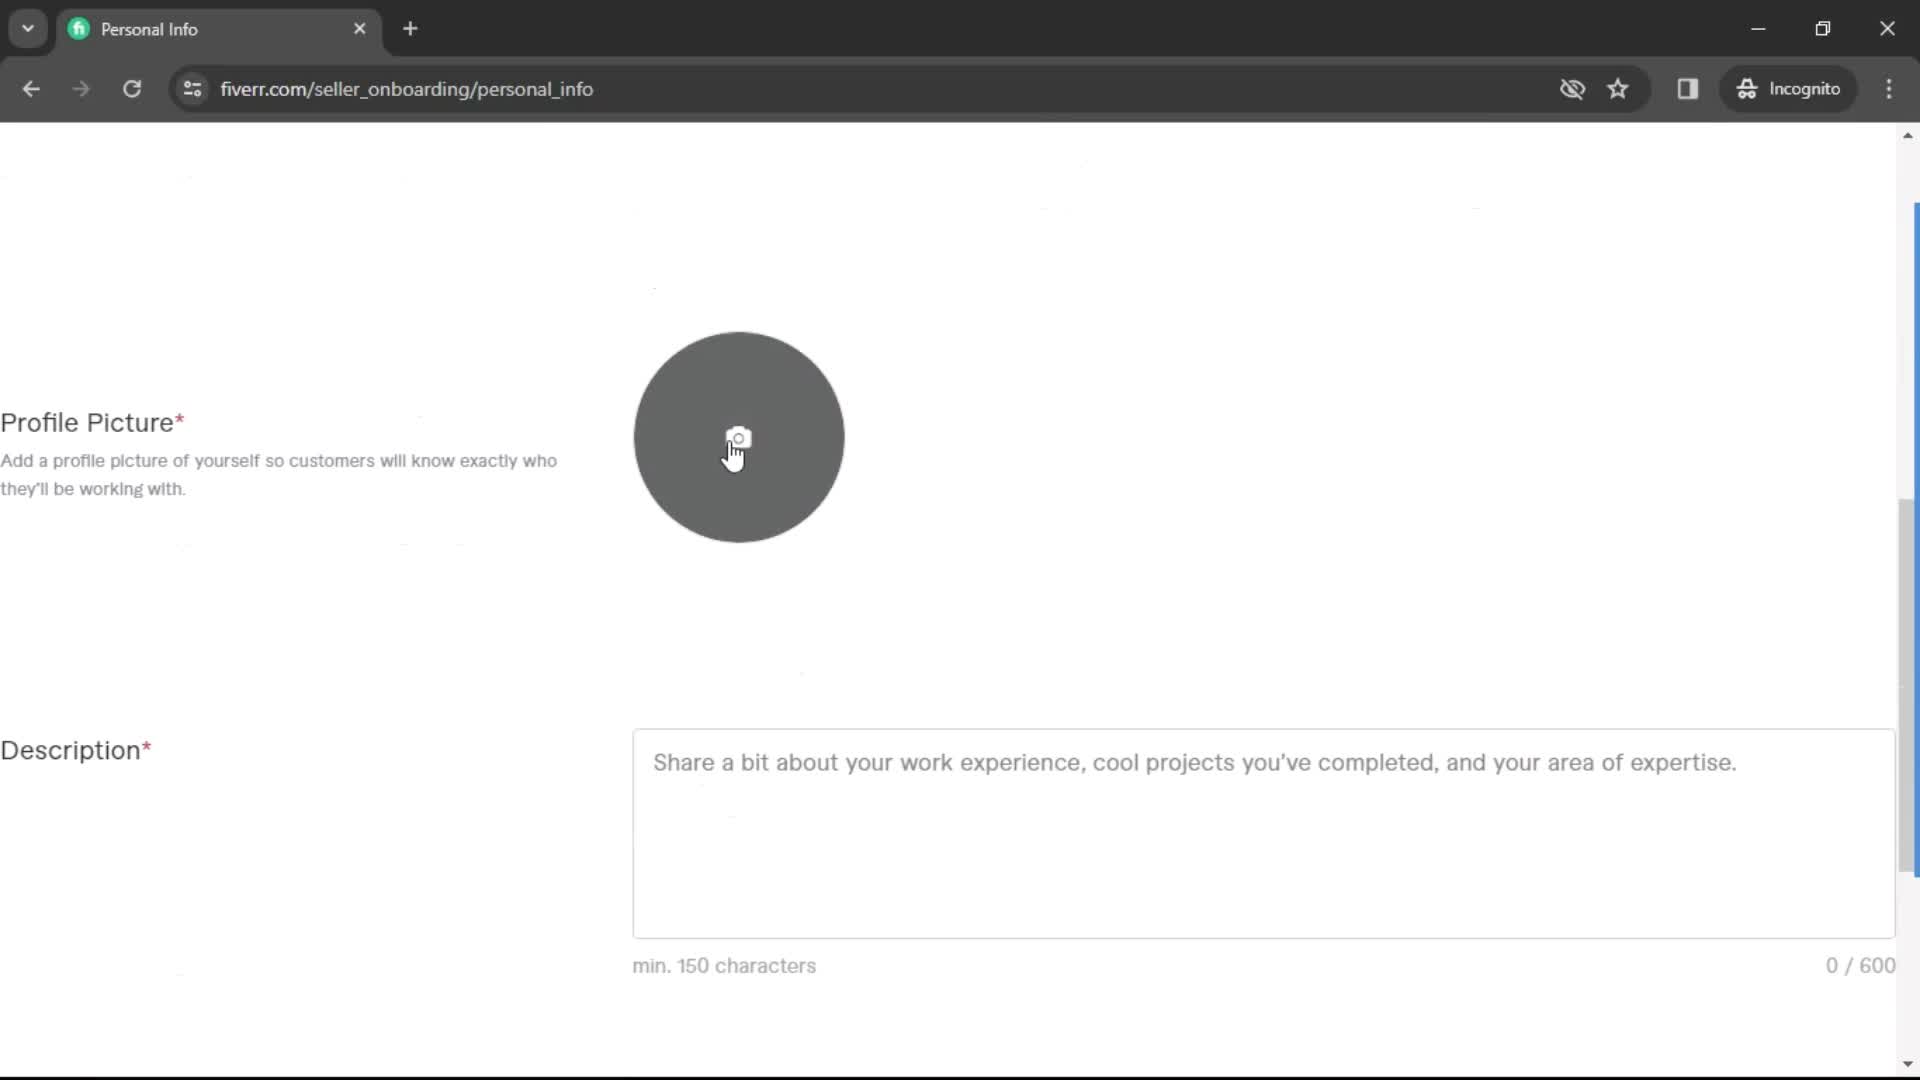Toggle the reader view eye icon
Screen dimensions: 1920x1080
click(1572, 88)
